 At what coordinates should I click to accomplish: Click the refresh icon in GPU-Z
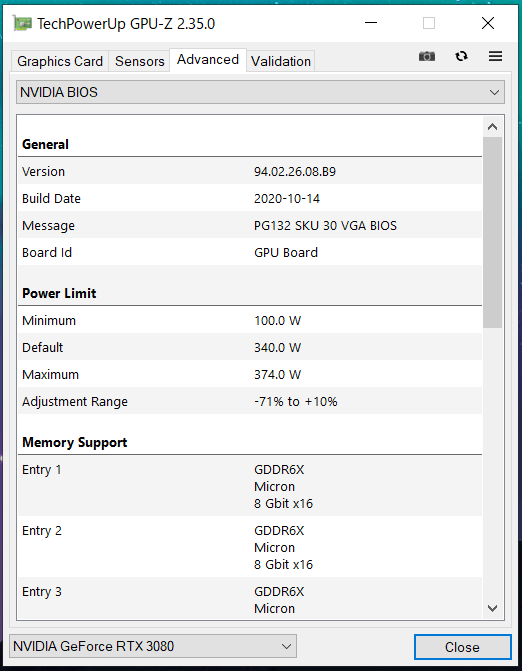(461, 56)
